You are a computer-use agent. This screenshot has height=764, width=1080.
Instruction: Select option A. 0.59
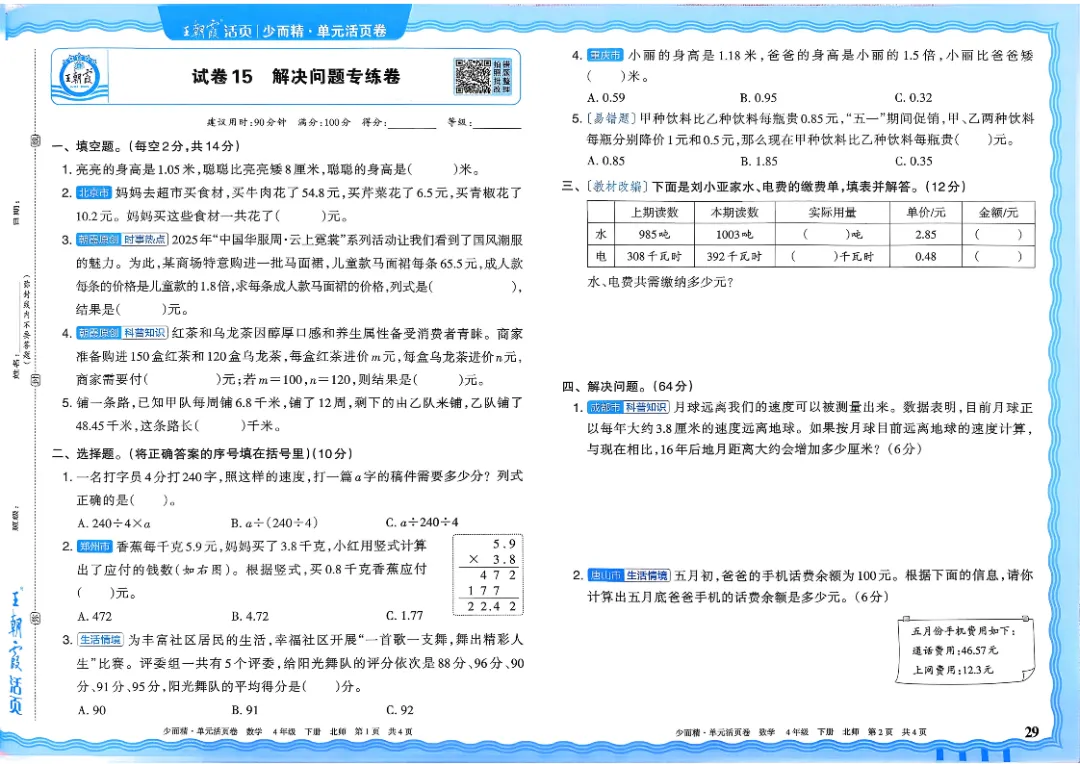coord(606,98)
